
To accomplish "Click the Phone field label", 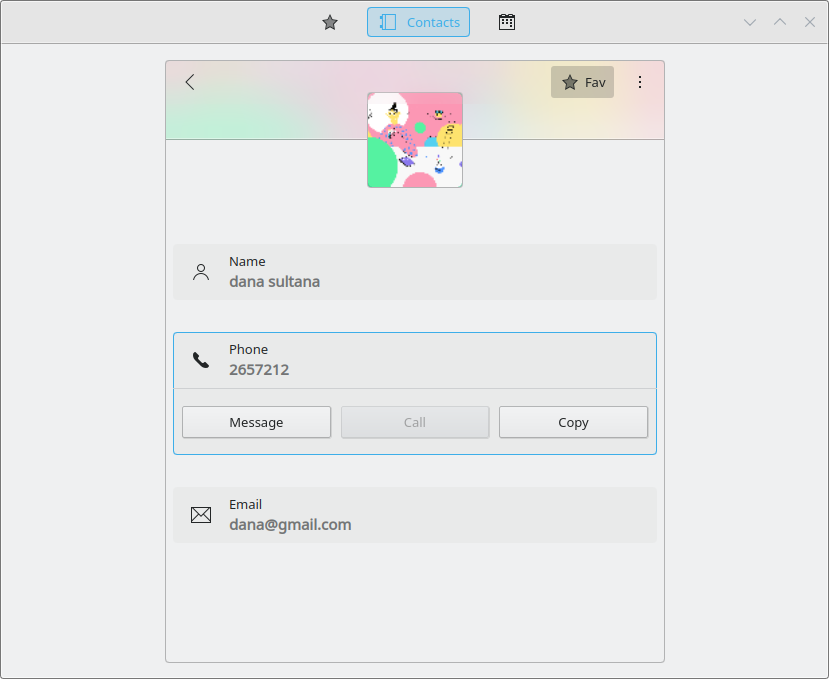I will 248,349.
